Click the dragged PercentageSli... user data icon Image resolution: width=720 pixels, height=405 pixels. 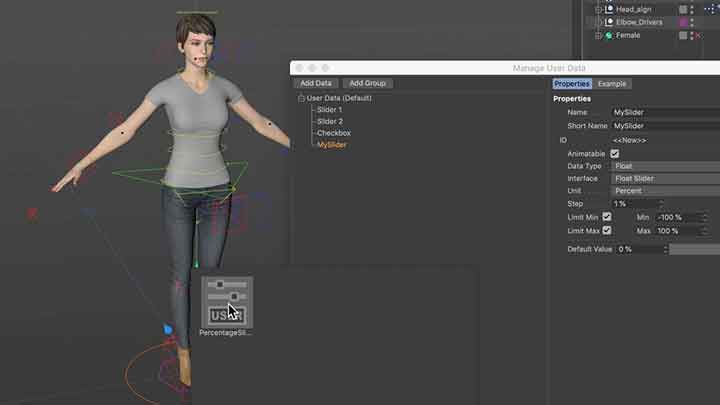click(x=227, y=302)
